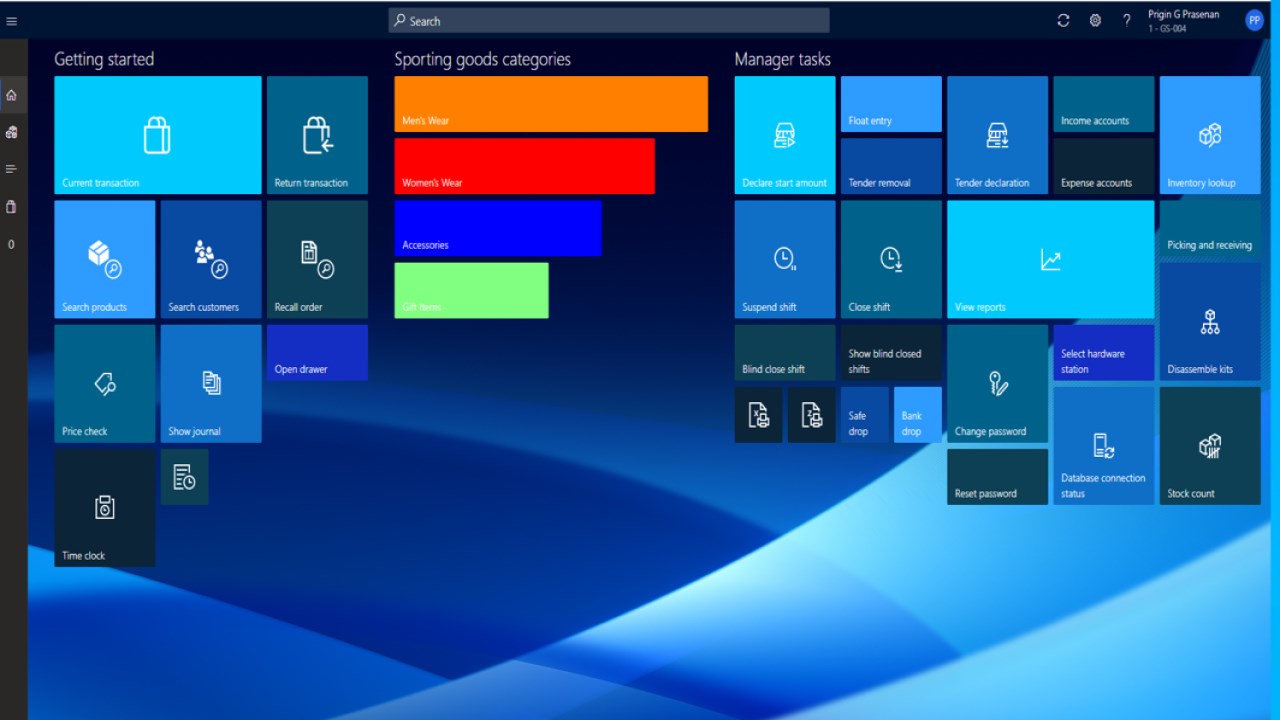Click the Reset password tile
Screen dimensions: 1280x720
997,476
